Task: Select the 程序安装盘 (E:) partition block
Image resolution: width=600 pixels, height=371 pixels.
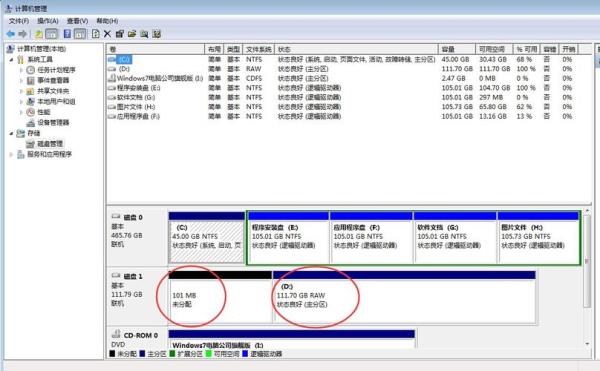Action: (289, 238)
